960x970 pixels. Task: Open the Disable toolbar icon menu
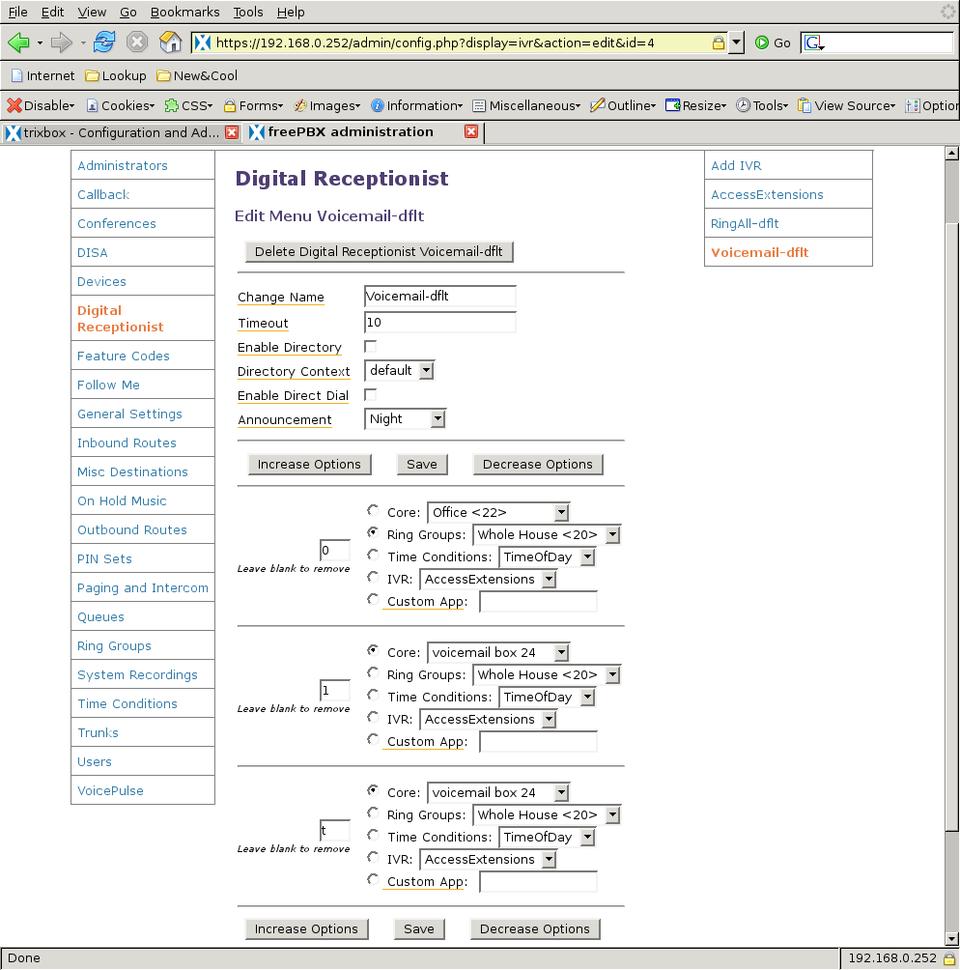(40, 105)
